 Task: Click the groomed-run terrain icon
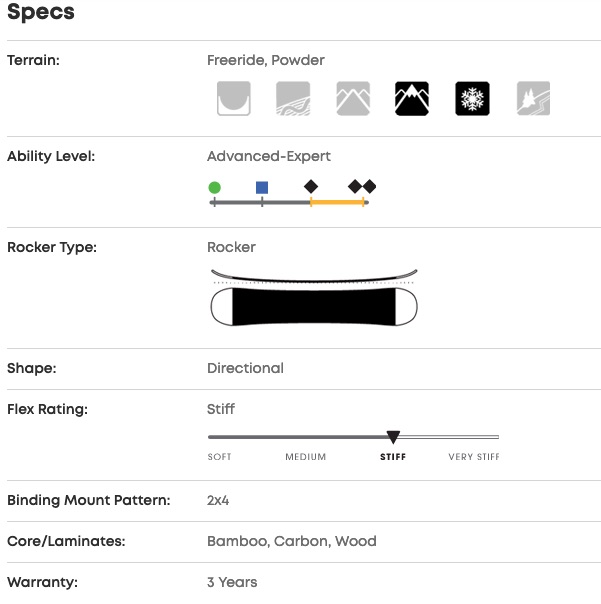tap(293, 98)
